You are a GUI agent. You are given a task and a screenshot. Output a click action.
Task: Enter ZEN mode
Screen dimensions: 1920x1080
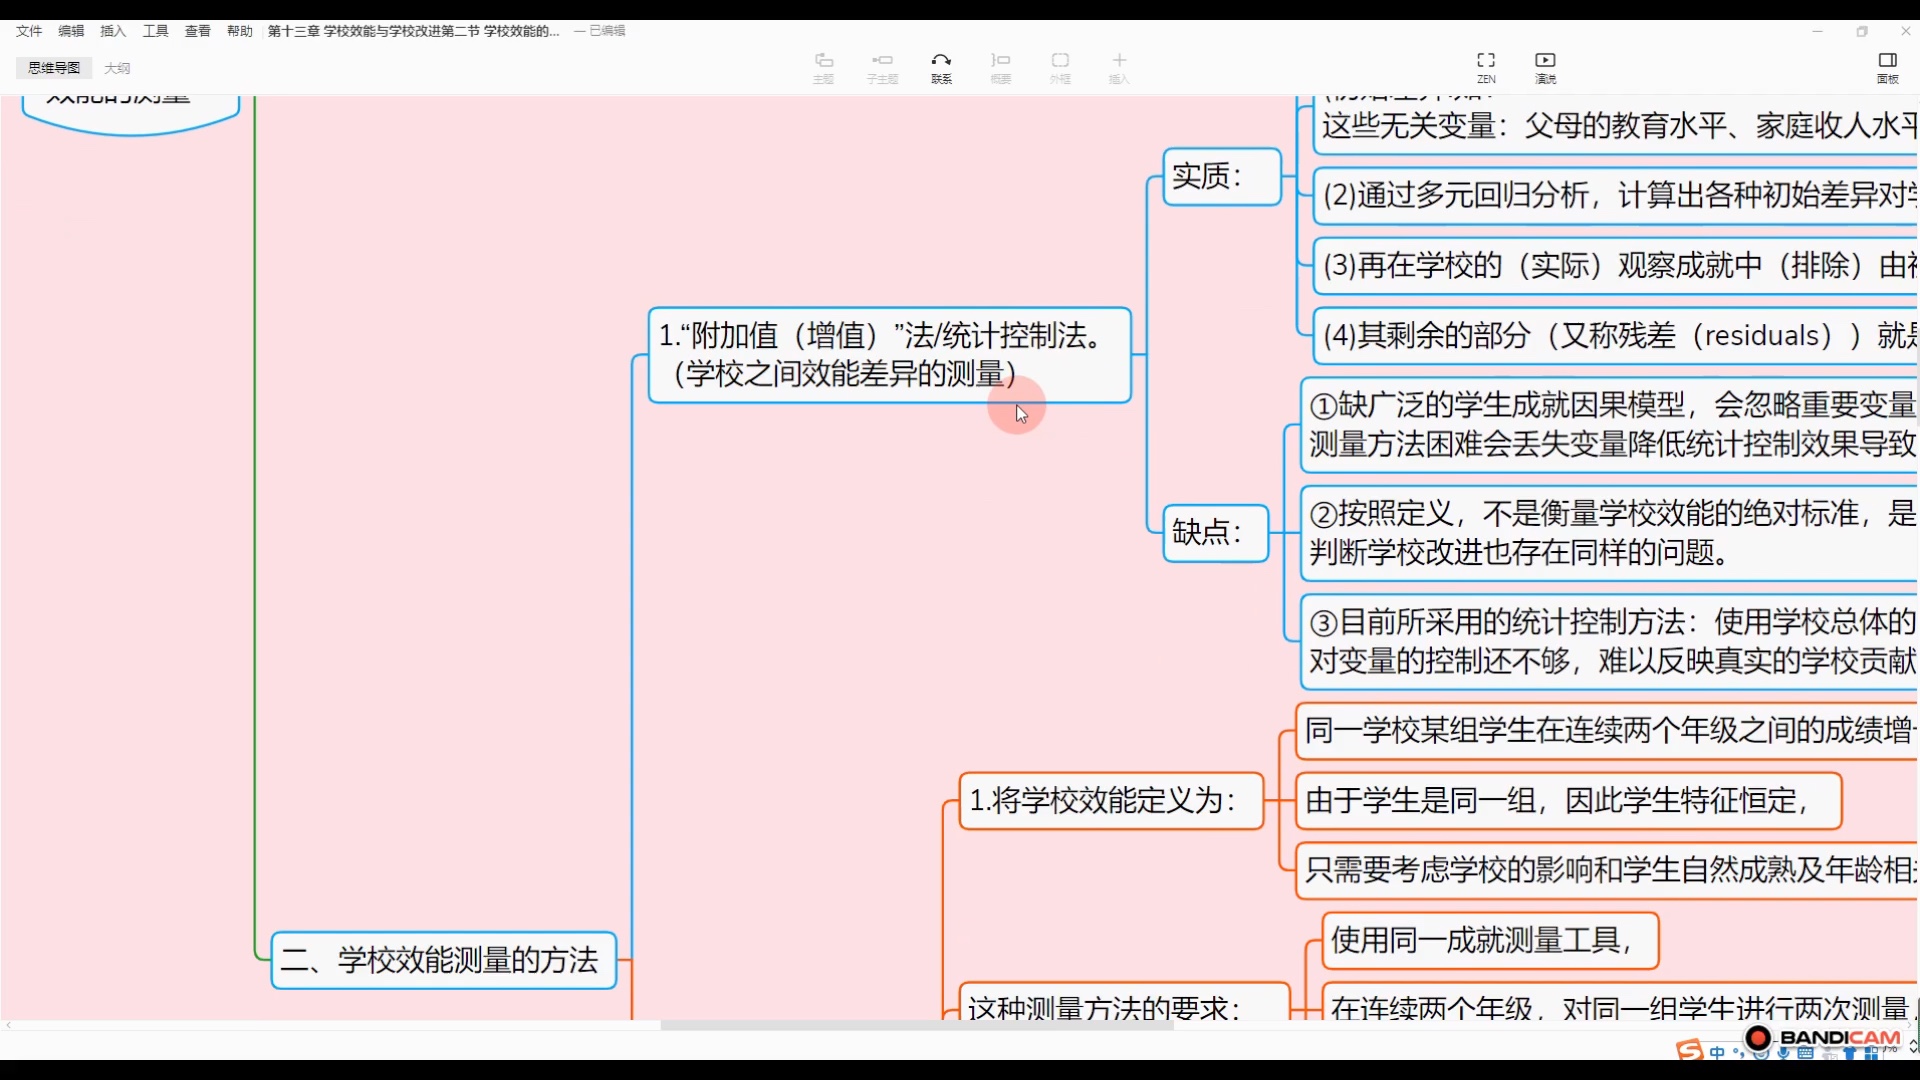(x=1486, y=68)
